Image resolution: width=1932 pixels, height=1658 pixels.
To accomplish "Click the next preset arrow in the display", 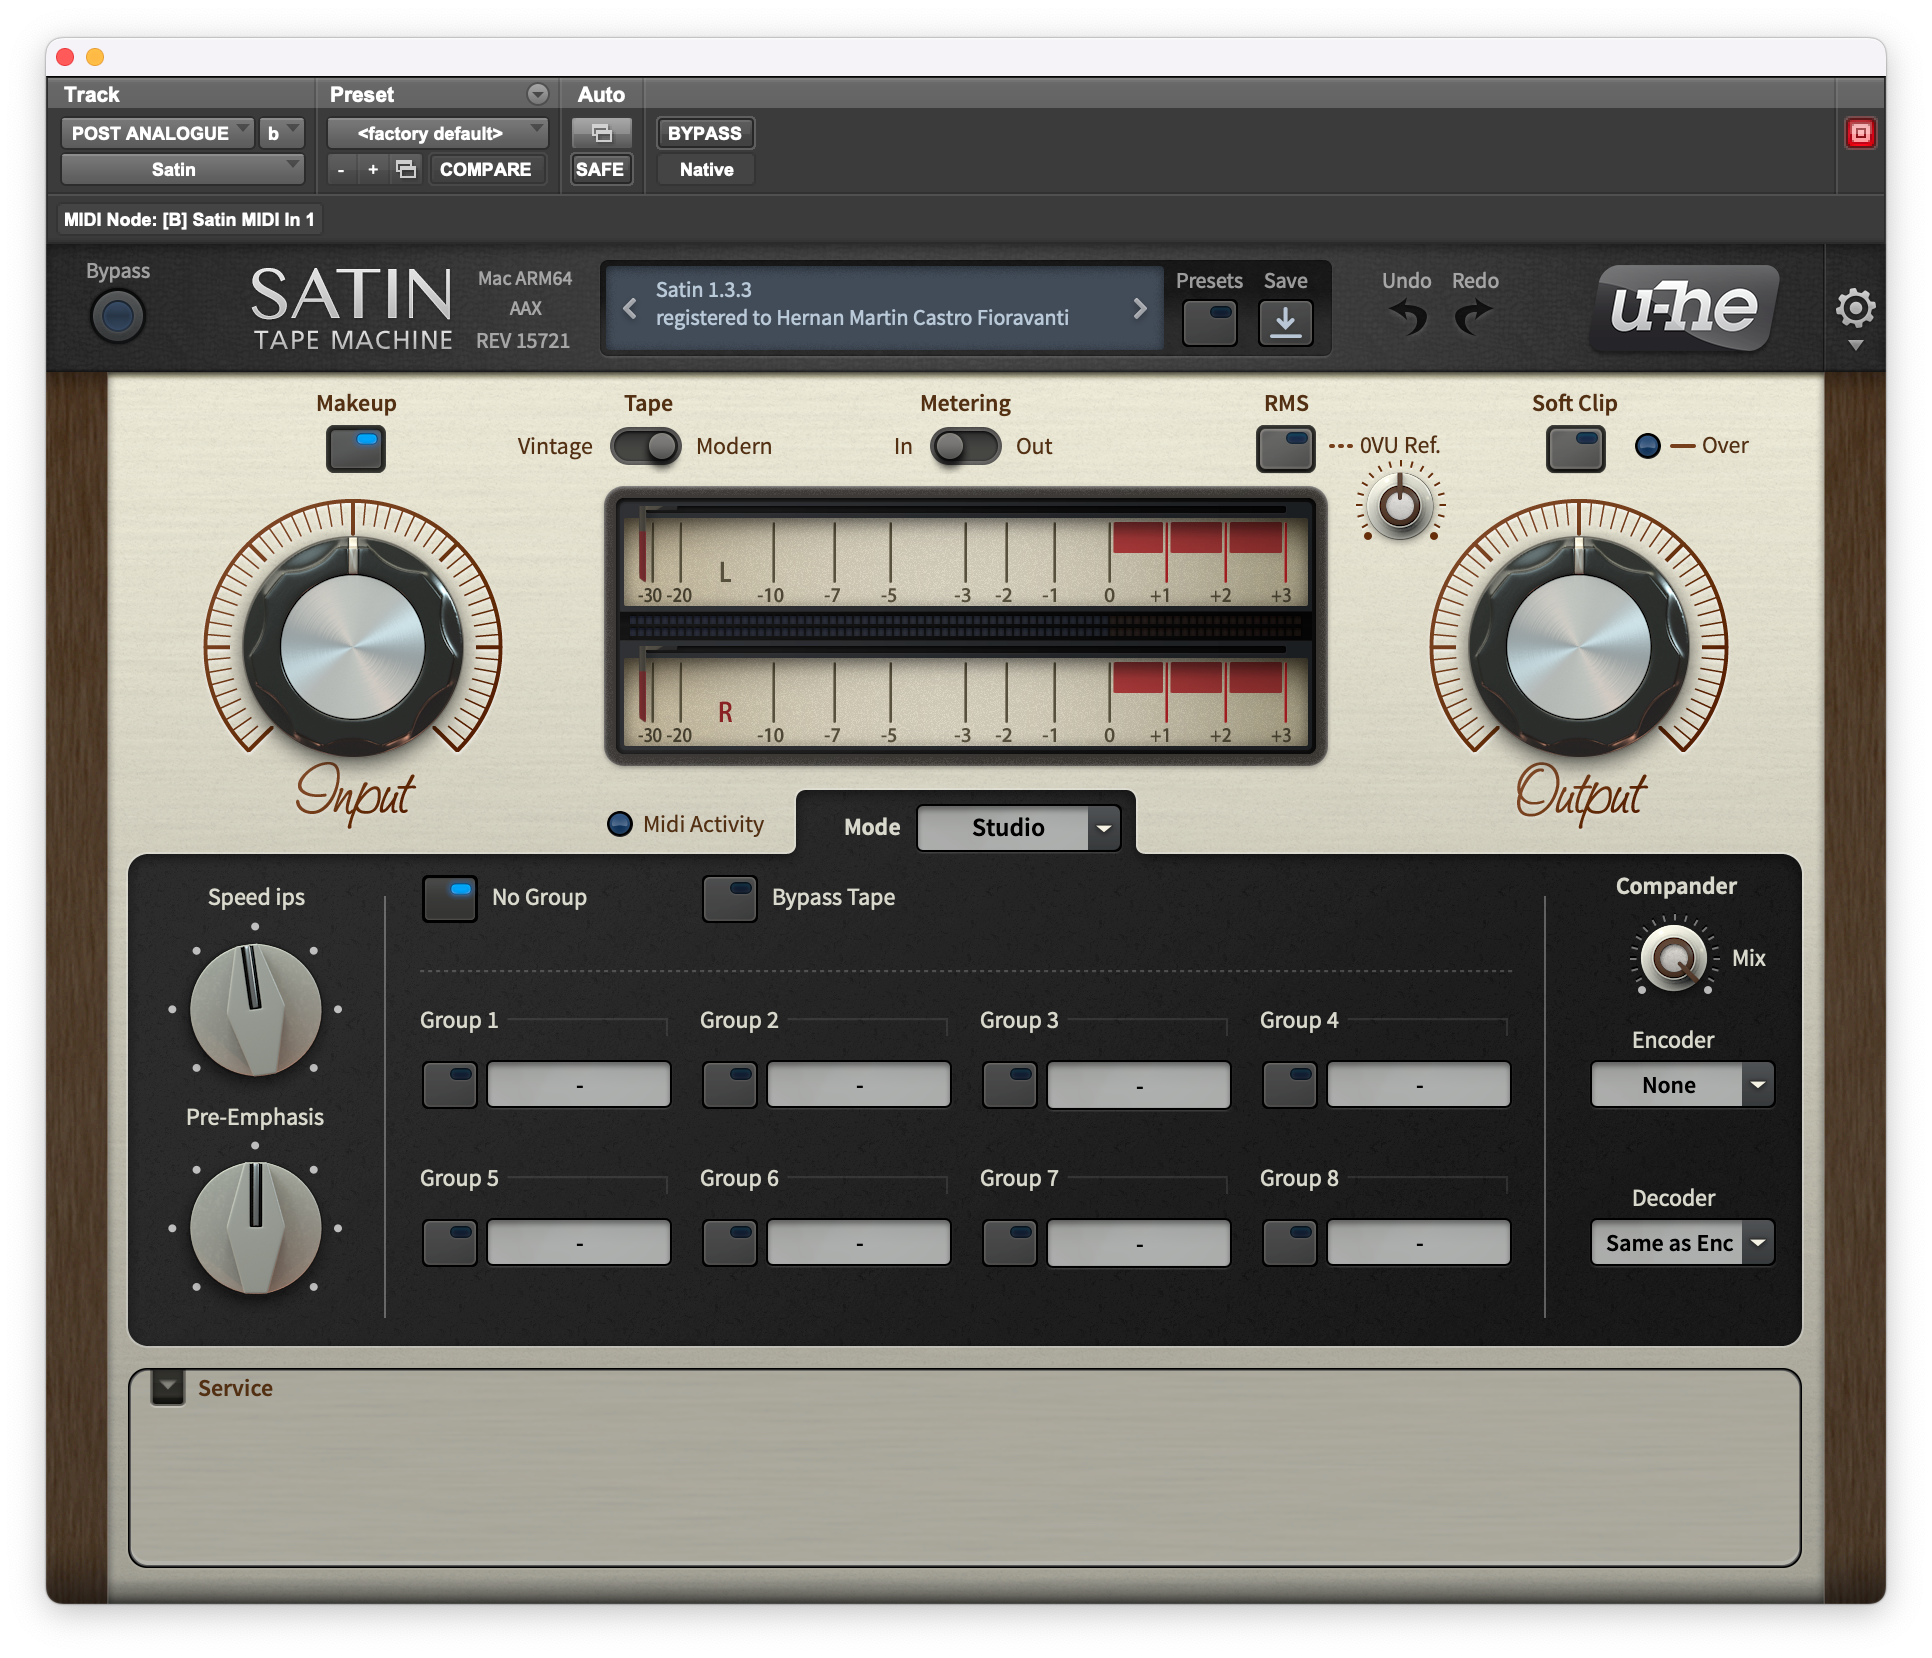I will coord(1140,308).
